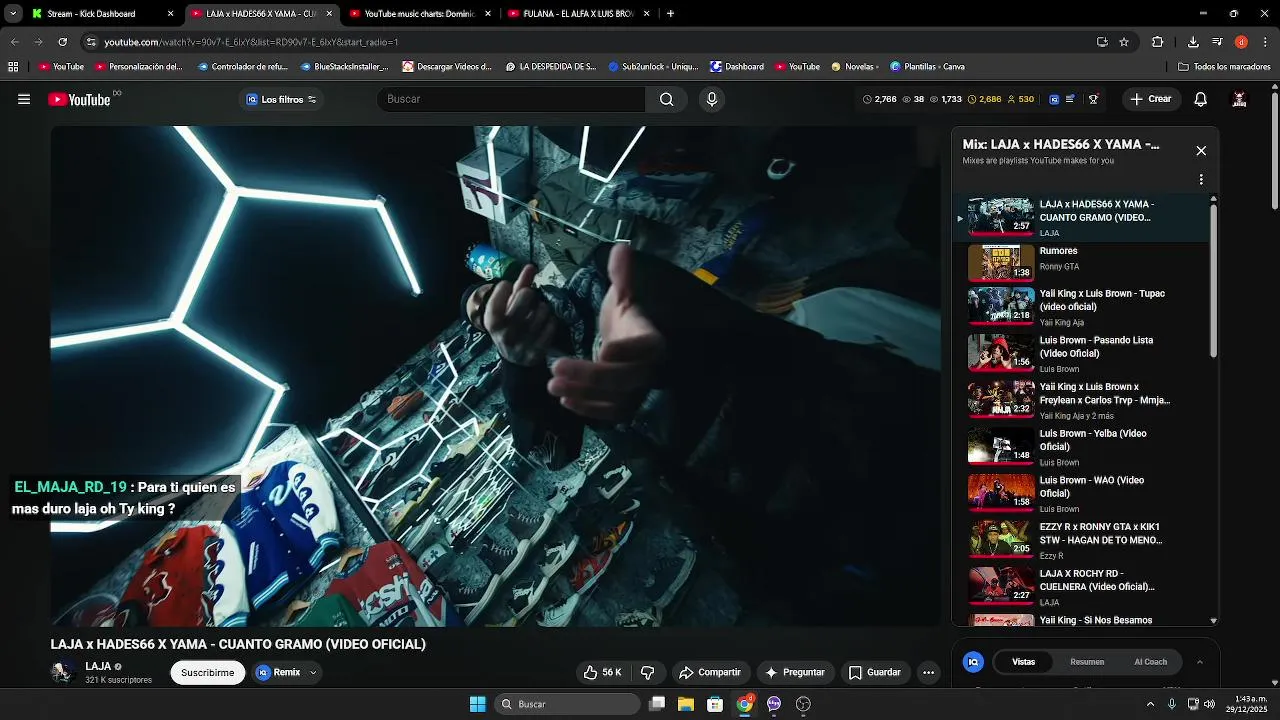This screenshot has width=1280, height=720.
Task: Select the Vistas tab
Action: [1023, 662]
